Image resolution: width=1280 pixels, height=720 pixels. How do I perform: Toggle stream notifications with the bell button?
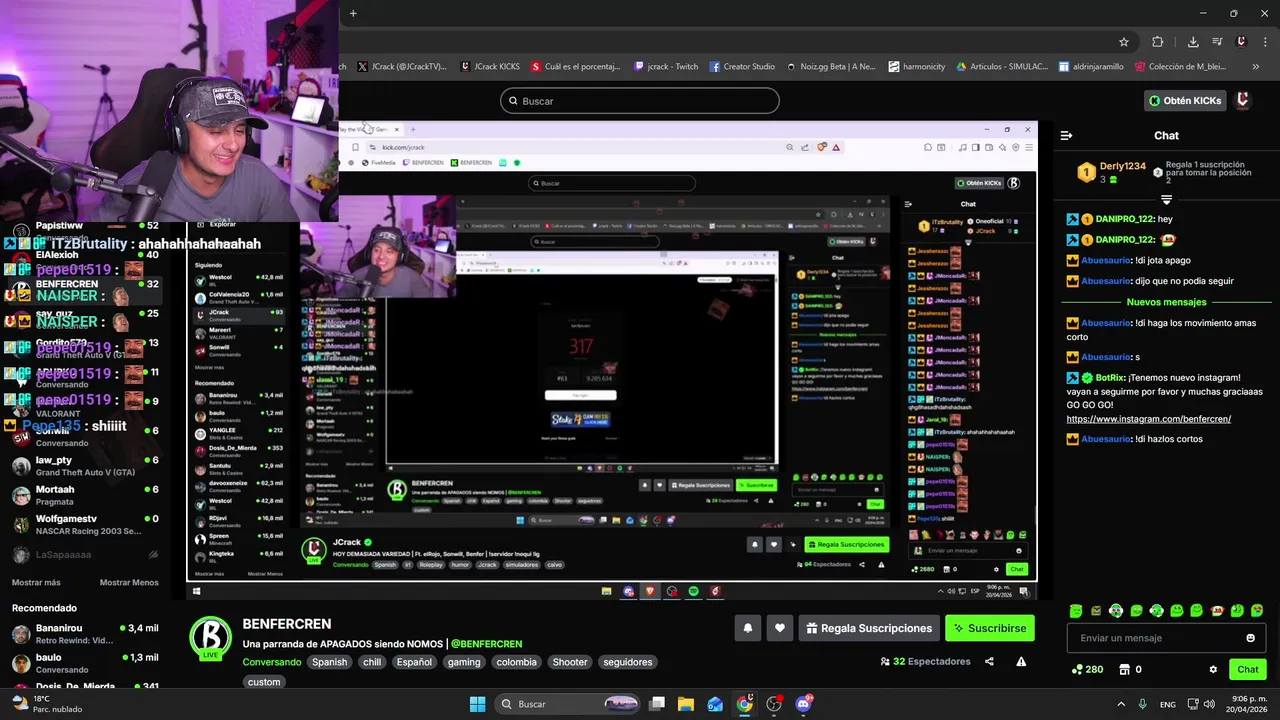(x=747, y=628)
